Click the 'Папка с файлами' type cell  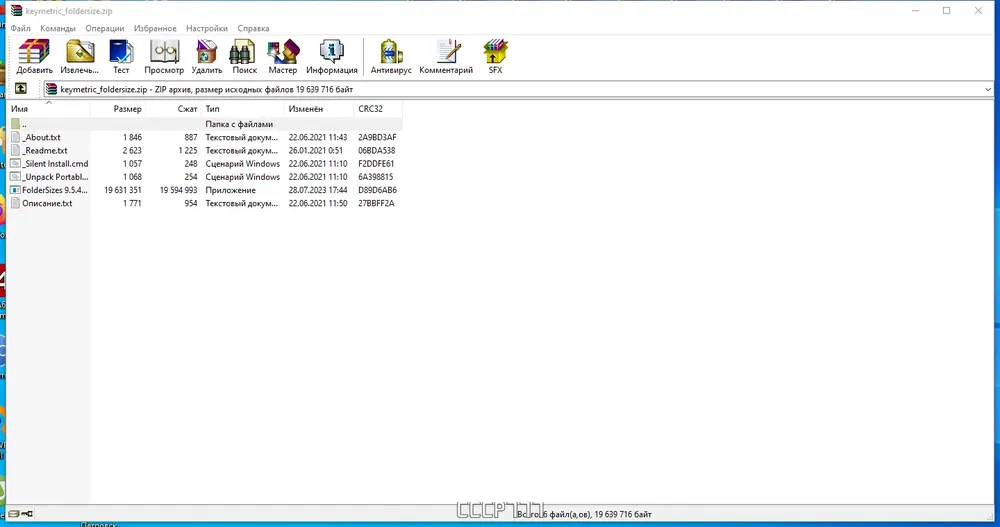(239, 124)
